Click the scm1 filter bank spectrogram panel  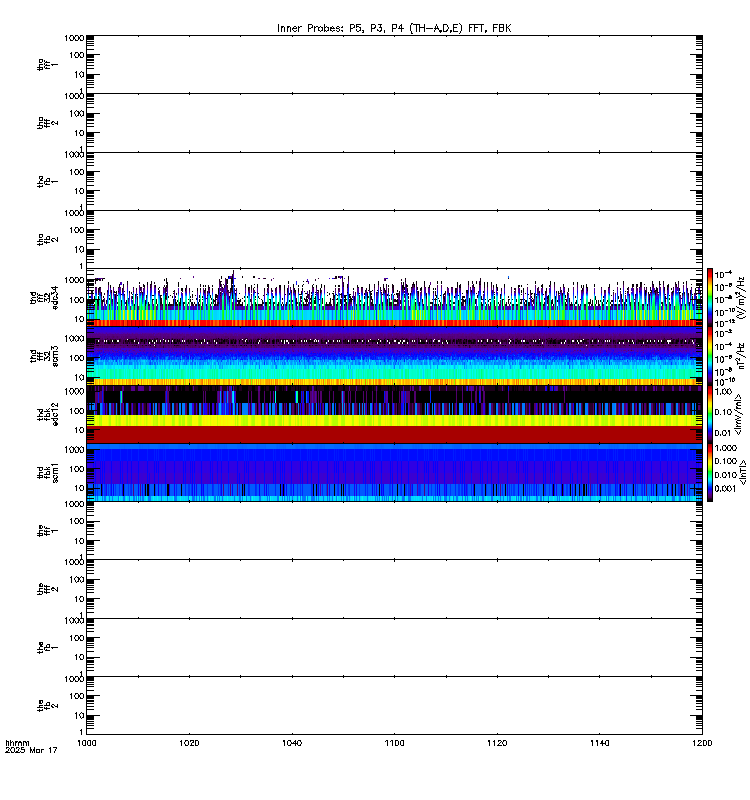pos(394,472)
